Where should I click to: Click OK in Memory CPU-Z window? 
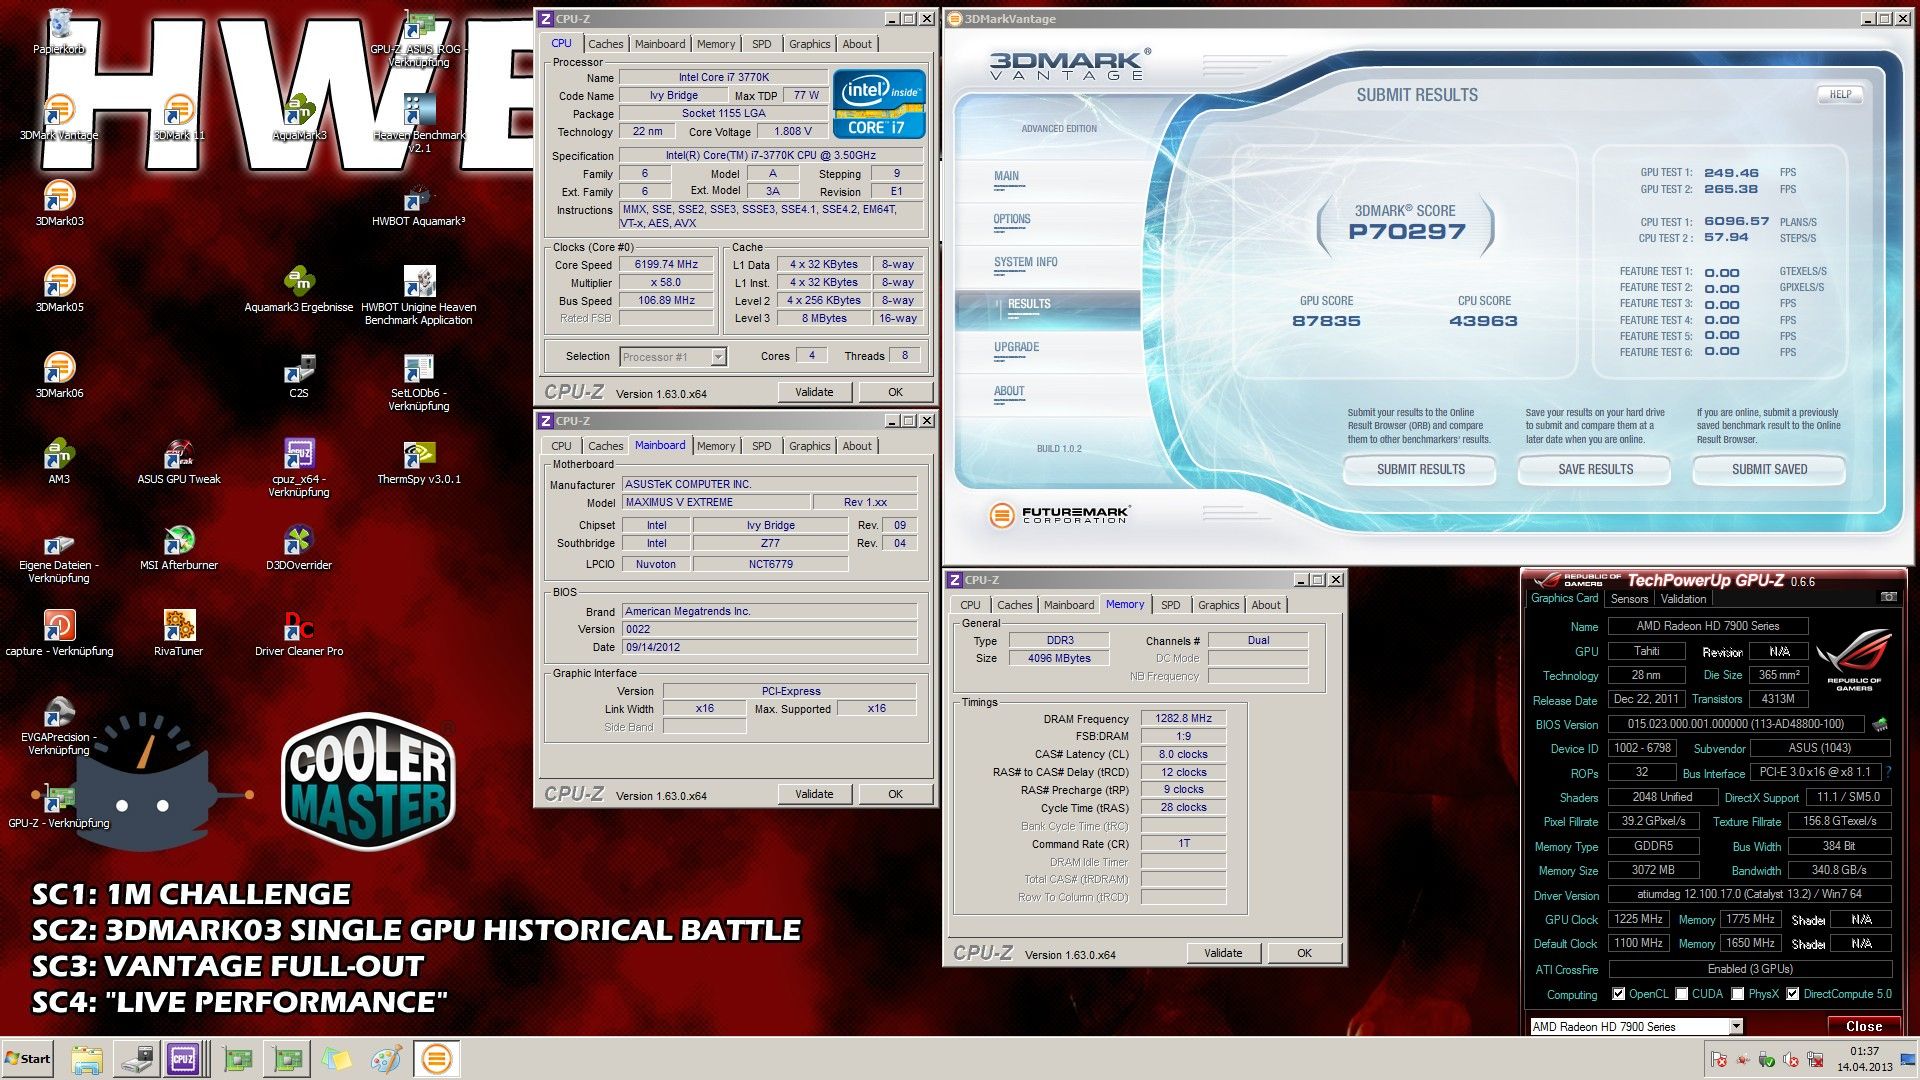pos(1304,953)
